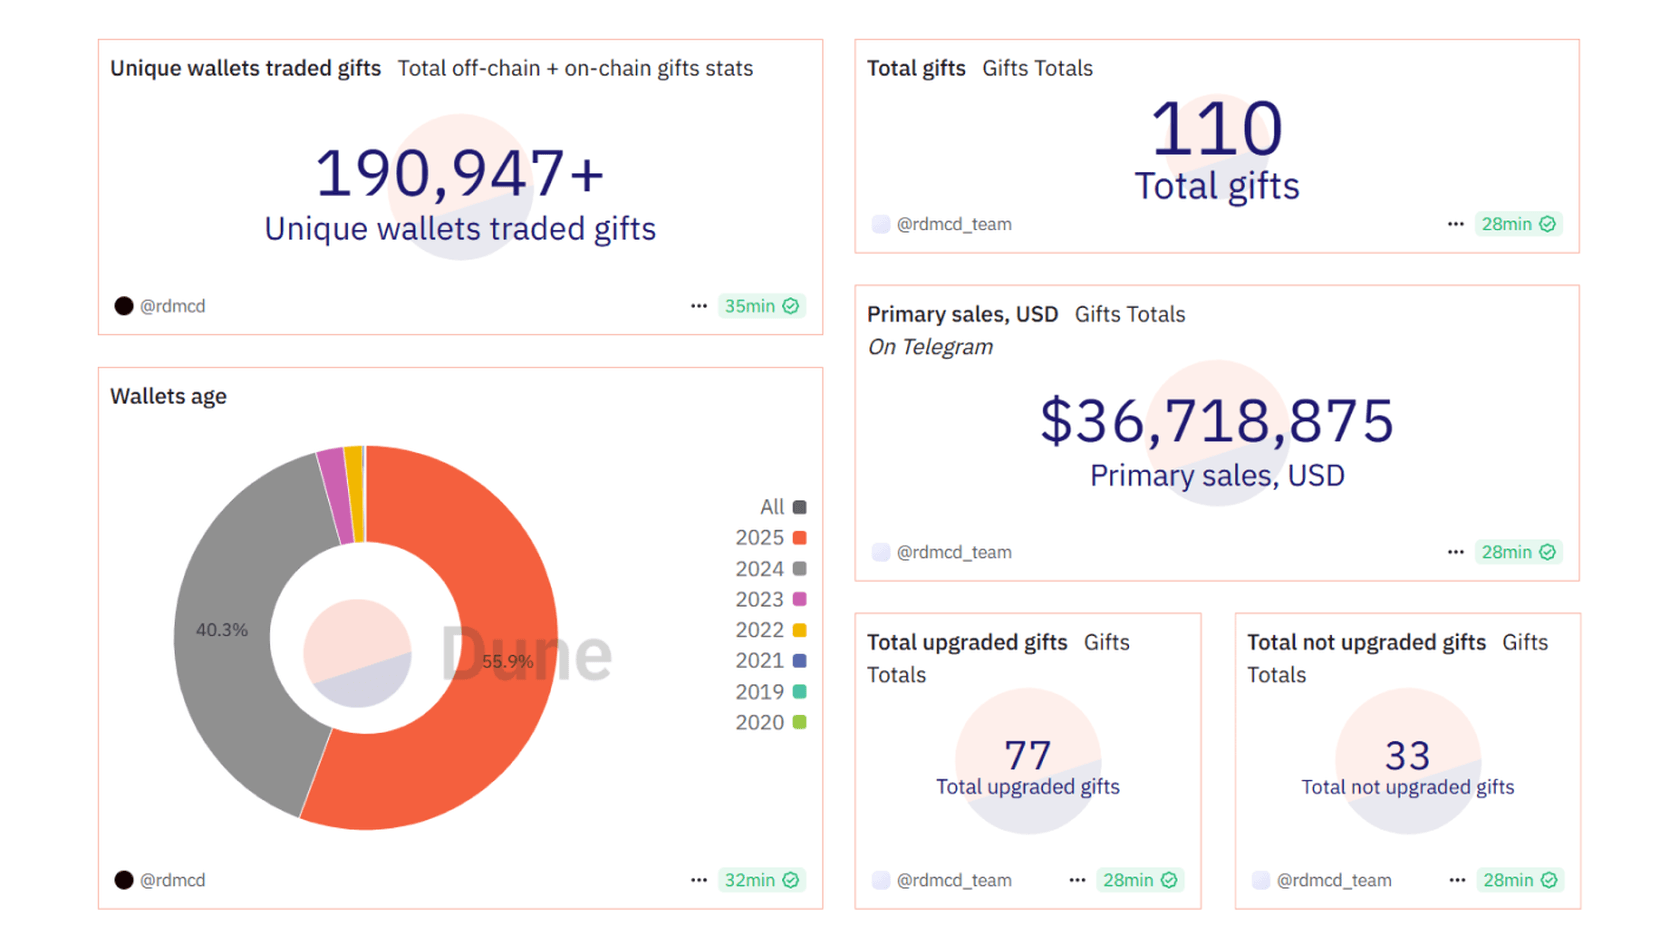The height and width of the screenshot is (944, 1680).
Task: Open Total off-chain + on-chain gifts stats query
Action: pyautogui.click(x=575, y=68)
